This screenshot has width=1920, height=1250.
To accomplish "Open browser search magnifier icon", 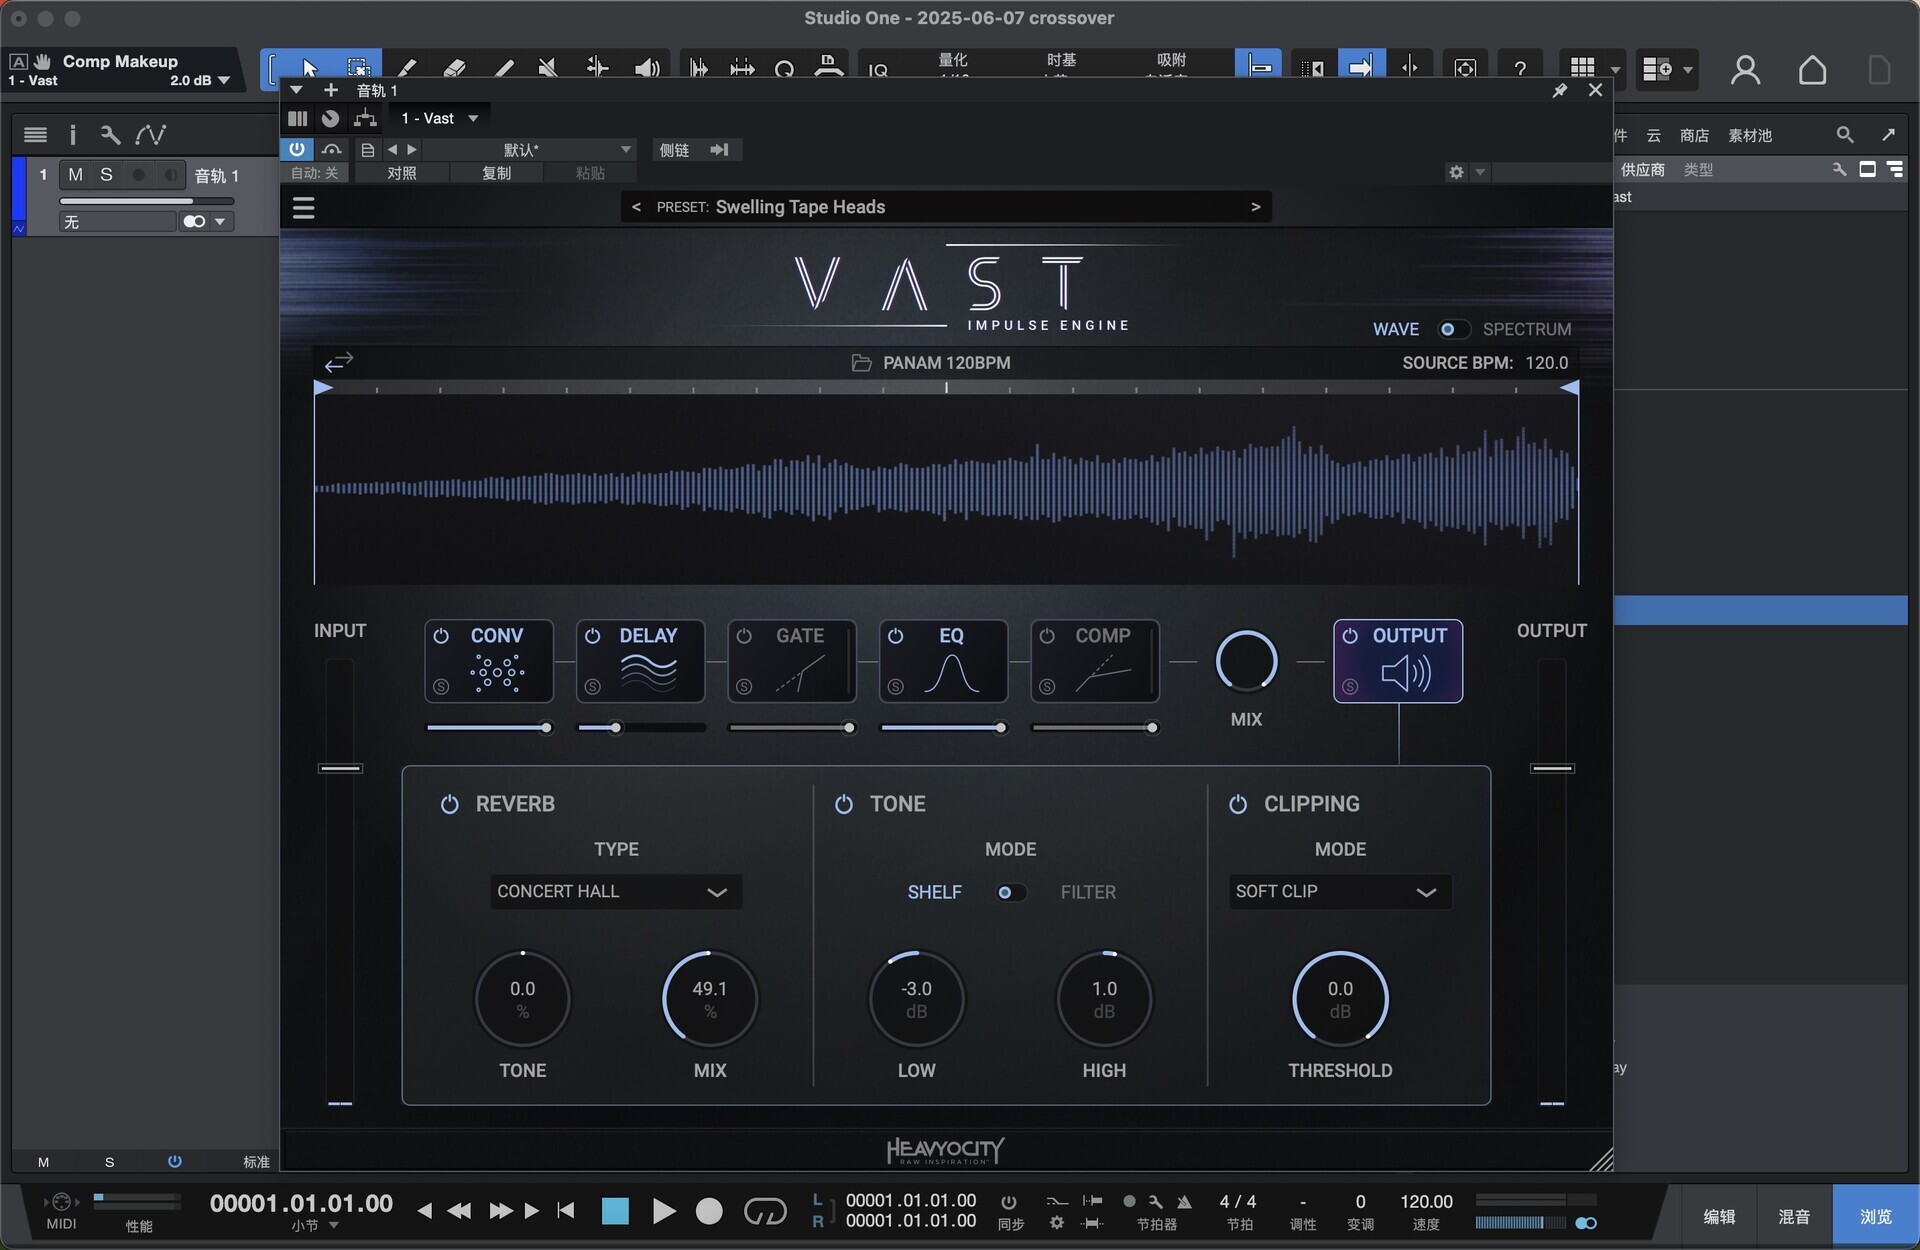I will (x=1845, y=134).
